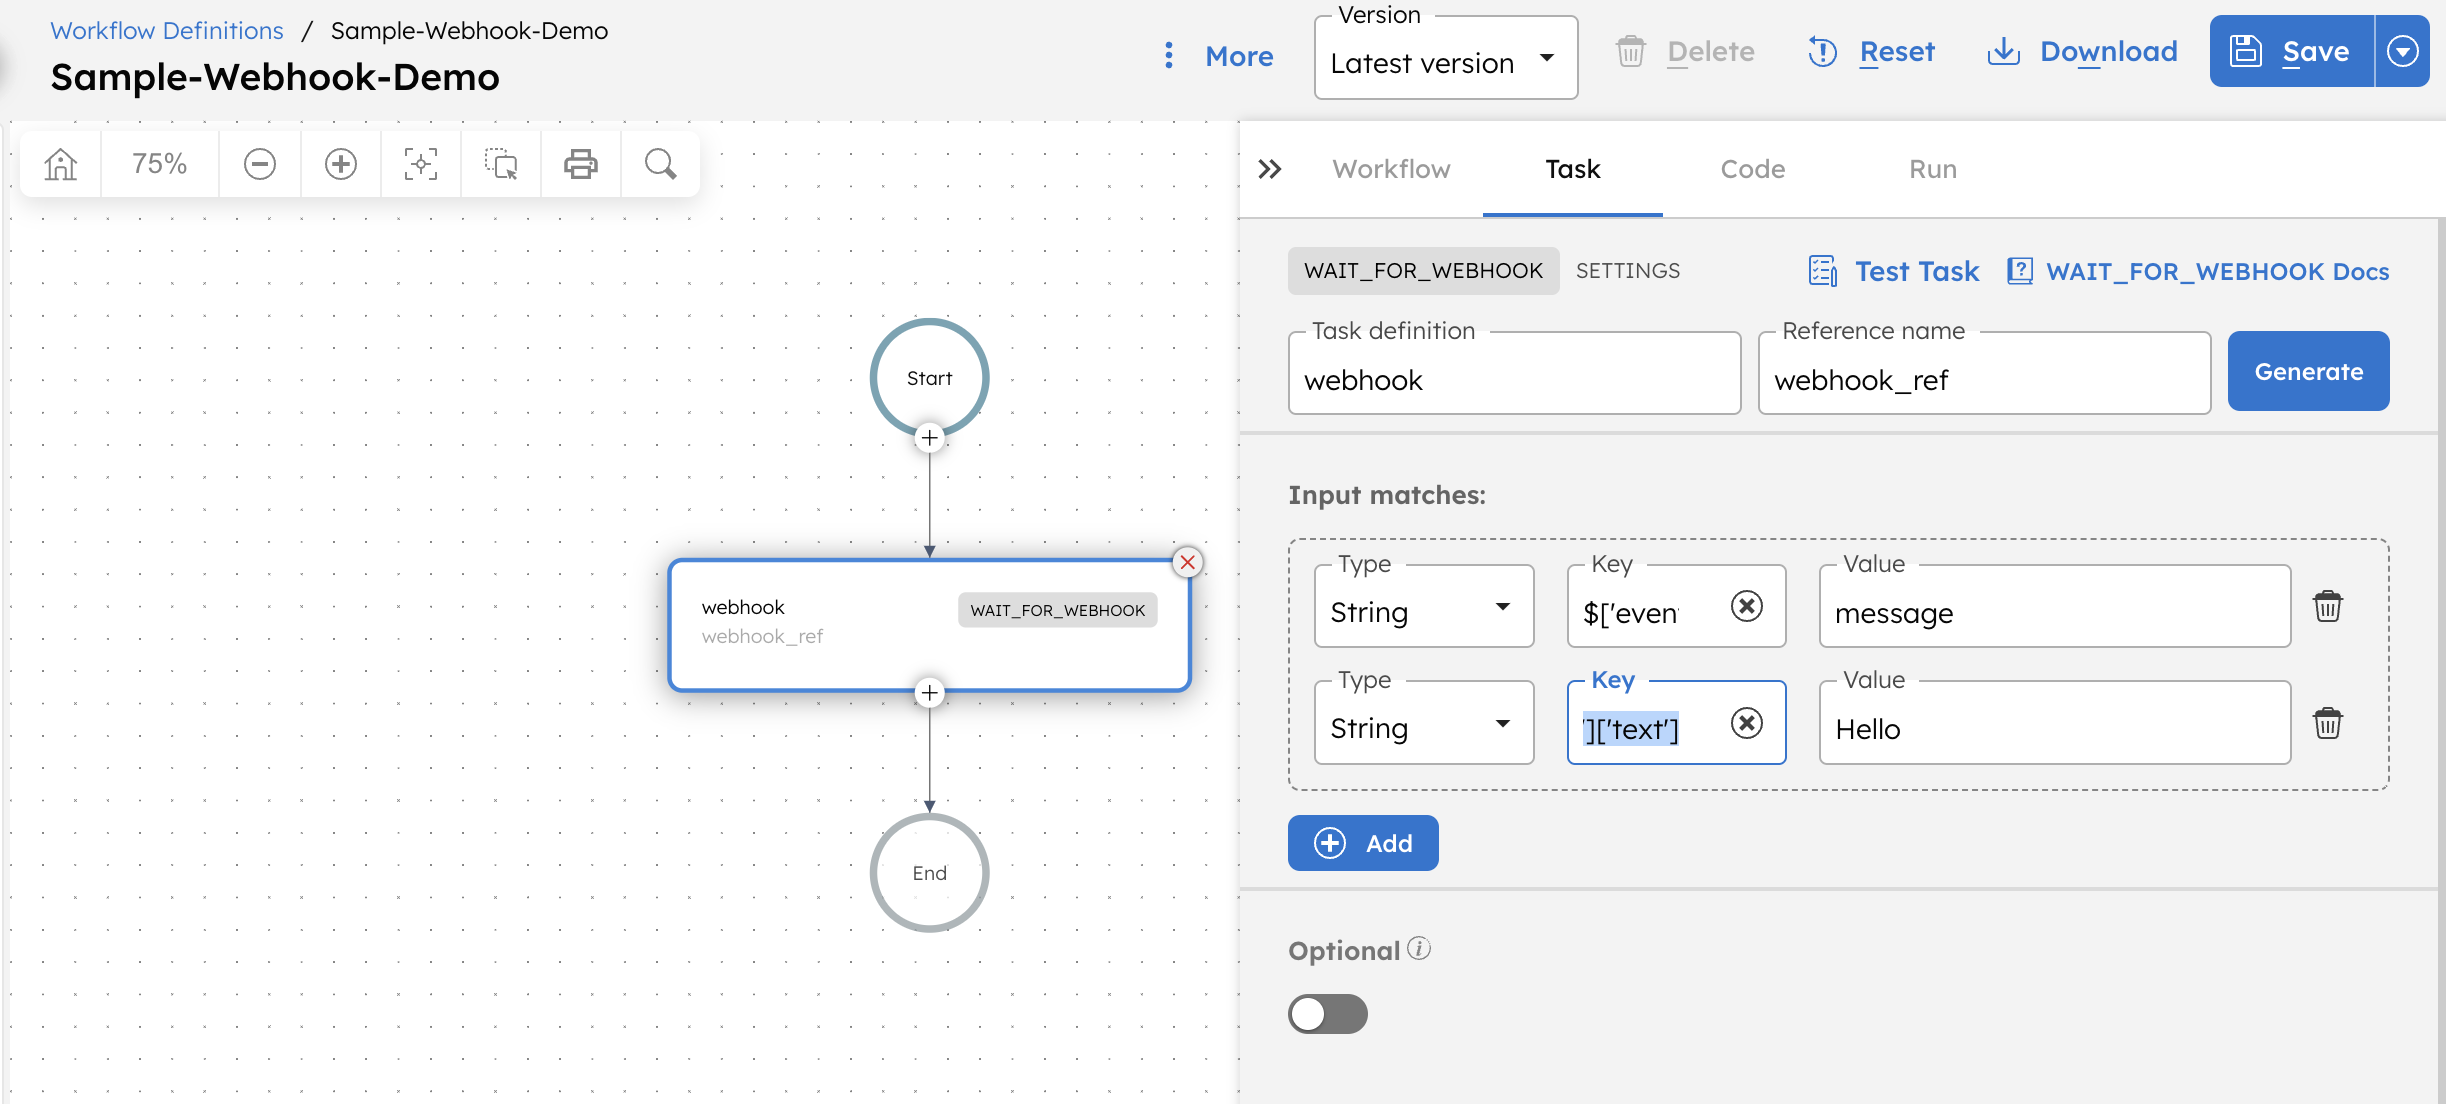The height and width of the screenshot is (1104, 2446).
Task: Switch to the Code tab
Action: [1750, 169]
